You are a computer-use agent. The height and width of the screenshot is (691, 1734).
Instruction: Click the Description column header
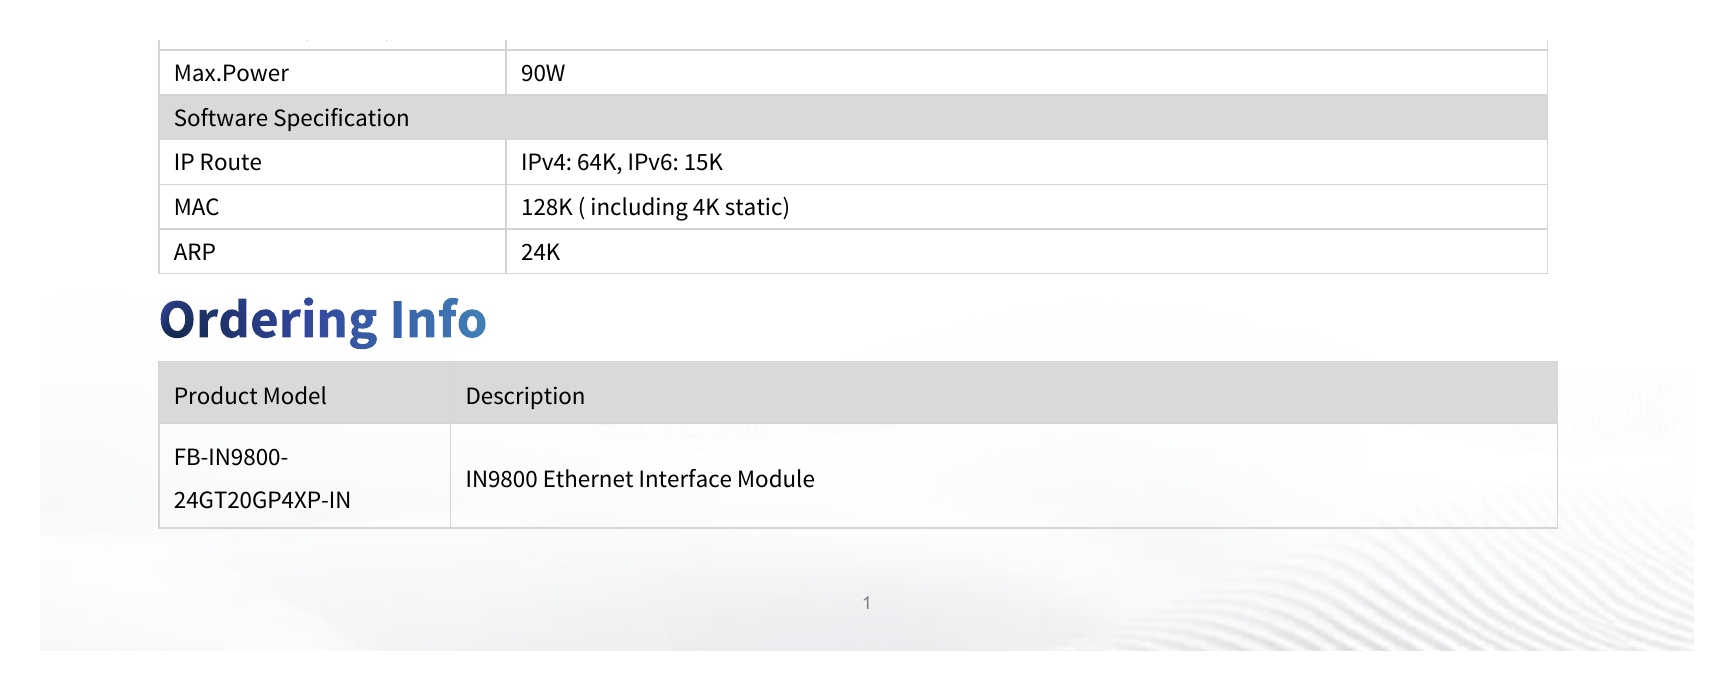(x=525, y=396)
